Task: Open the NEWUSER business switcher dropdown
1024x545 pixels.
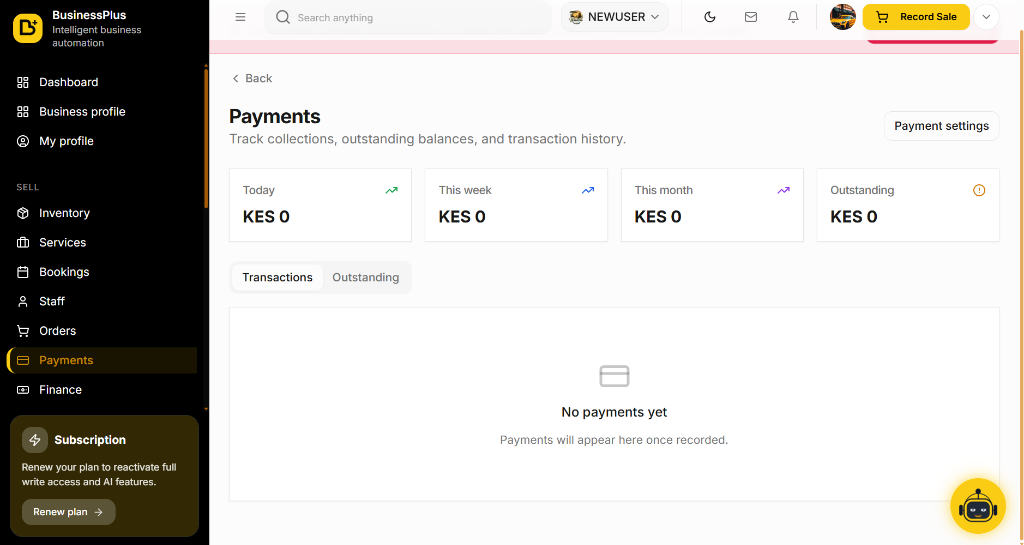Action: click(x=615, y=17)
